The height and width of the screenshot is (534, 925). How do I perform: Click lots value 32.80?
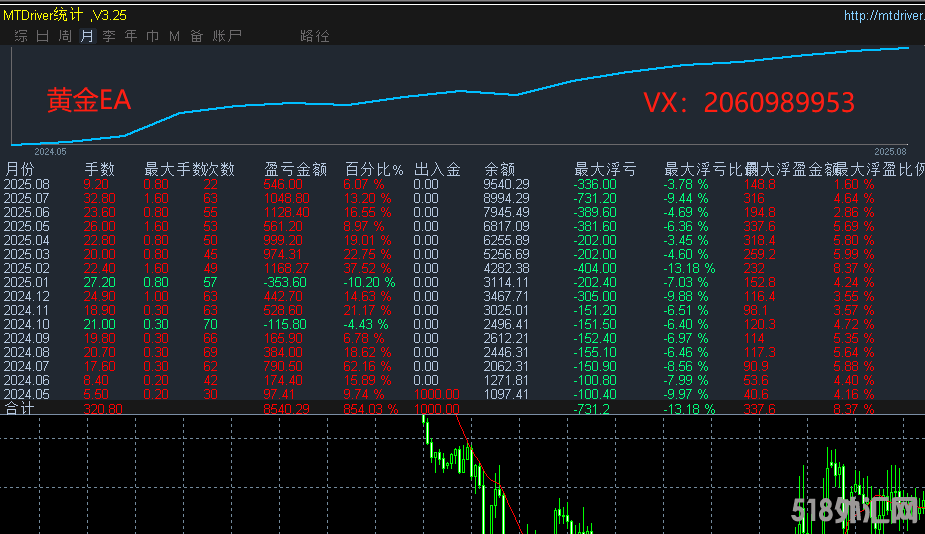click(99, 198)
